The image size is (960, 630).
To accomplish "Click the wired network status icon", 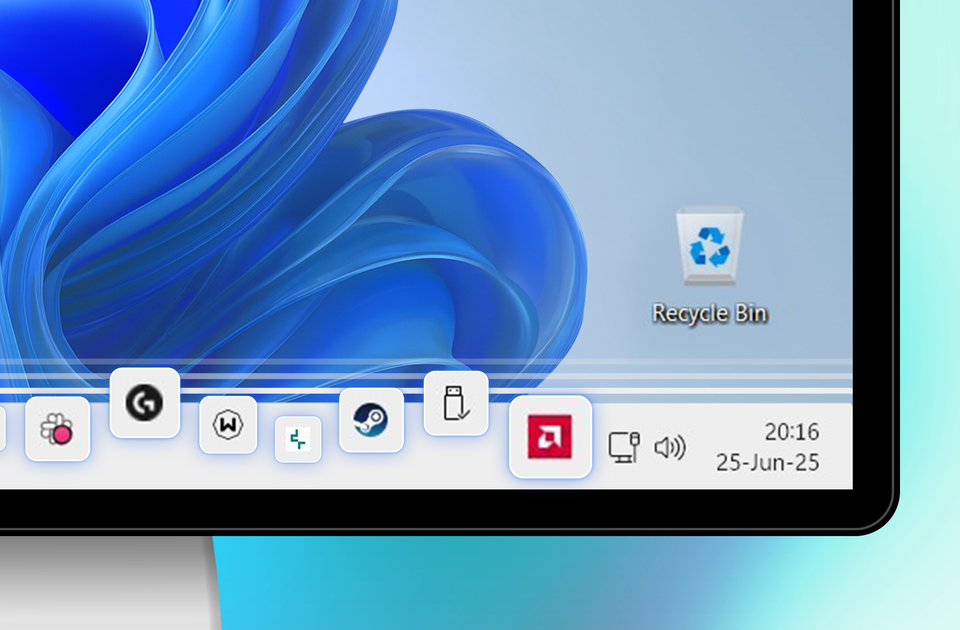I will [624, 447].
